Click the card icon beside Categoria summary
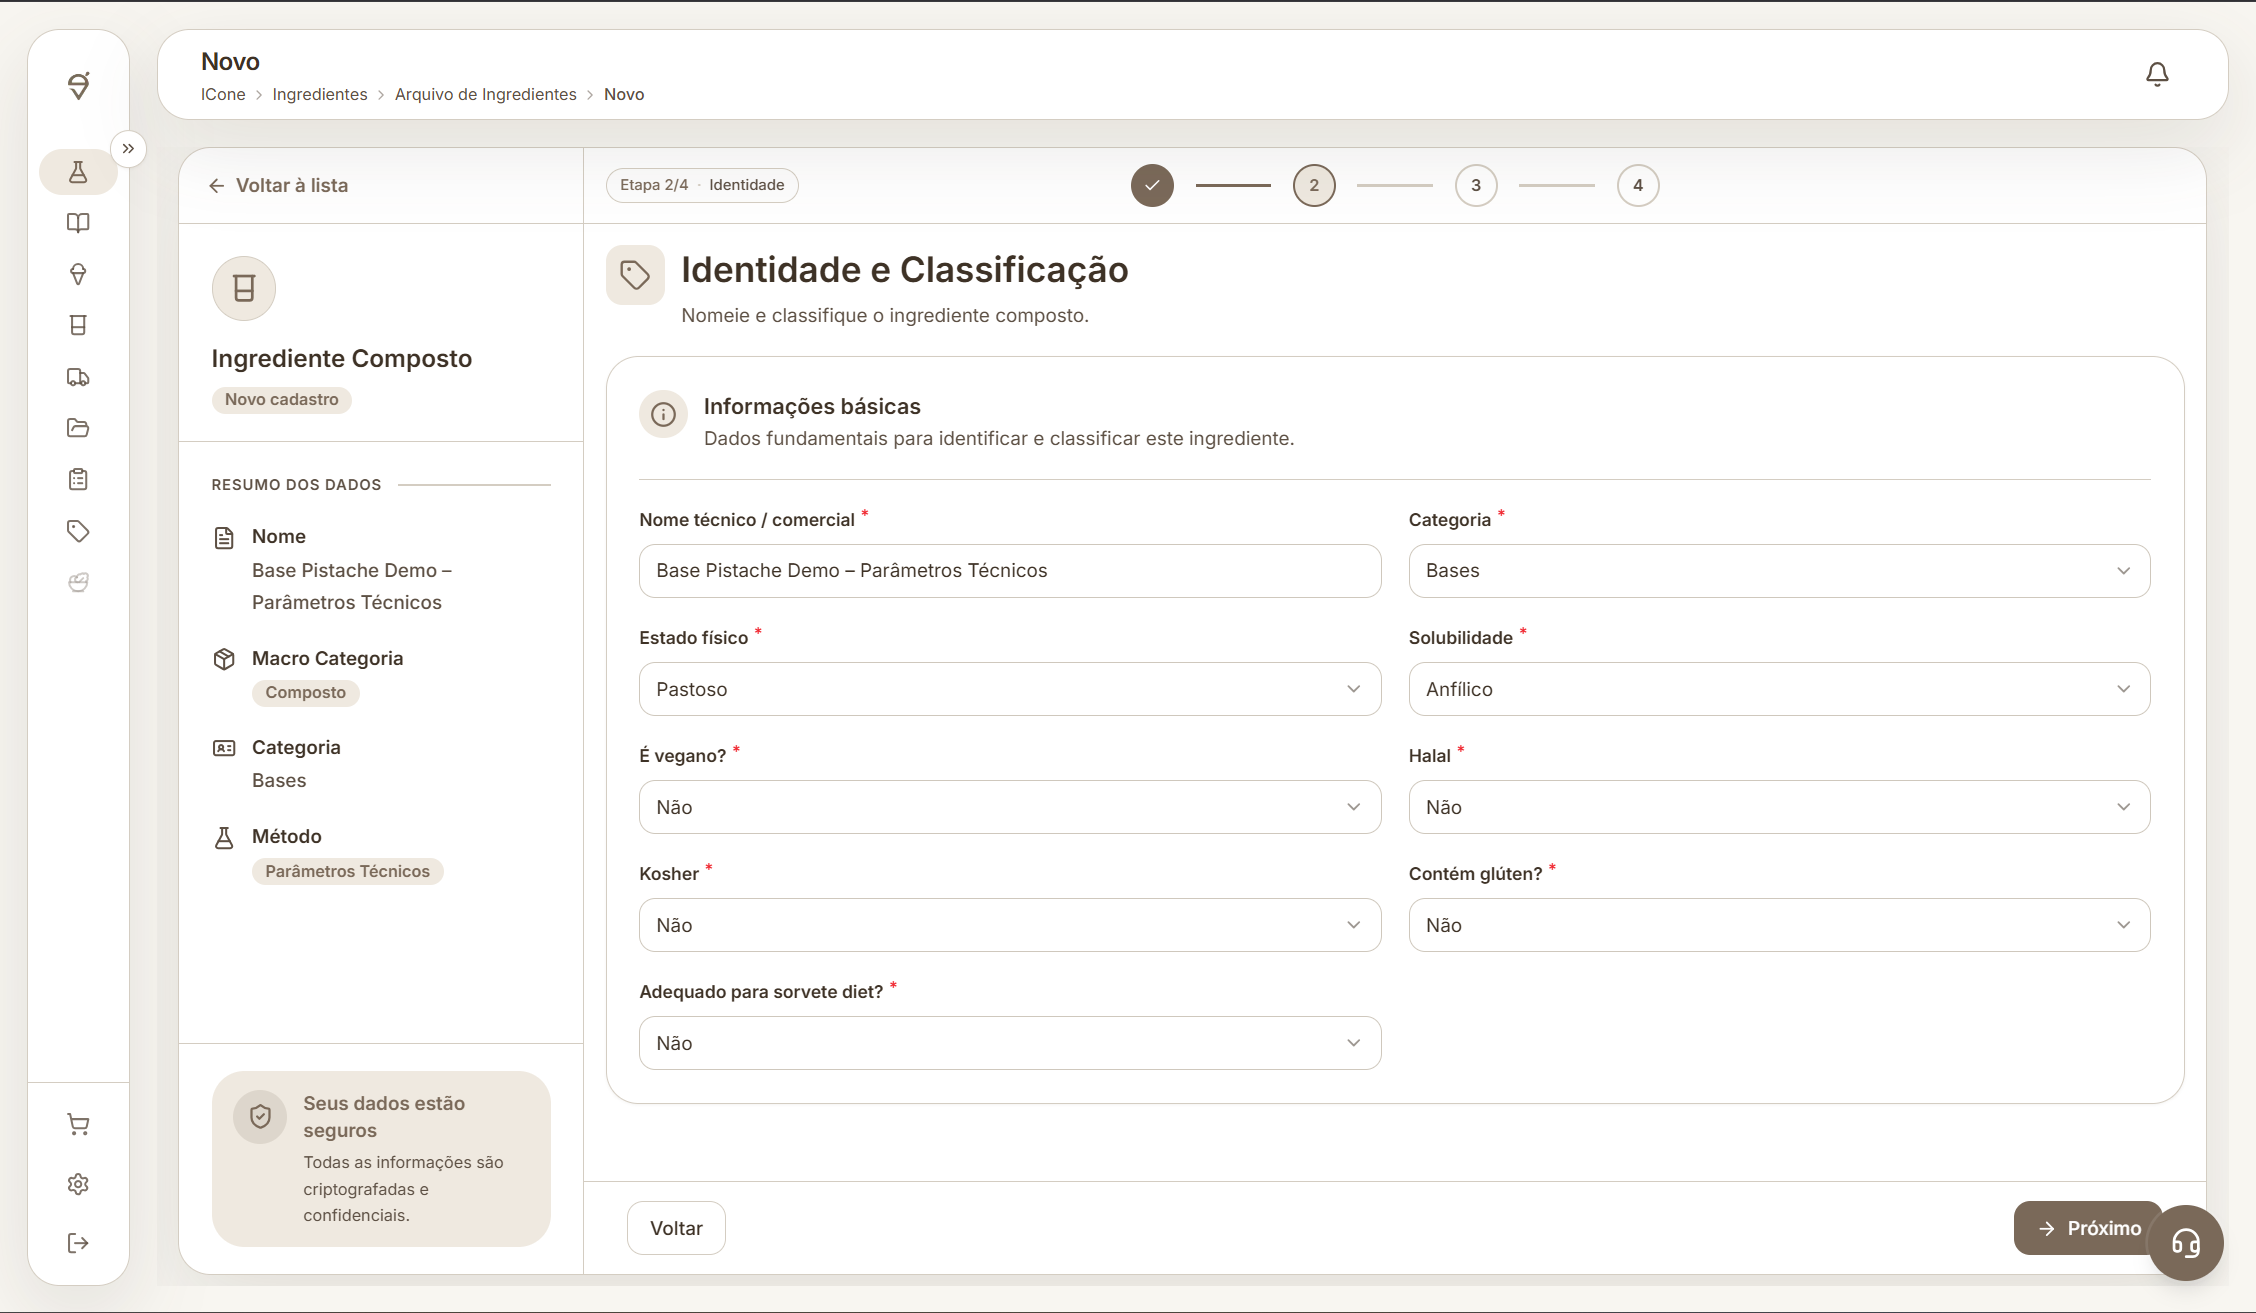The height and width of the screenshot is (1313, 2256). point(224,748)
